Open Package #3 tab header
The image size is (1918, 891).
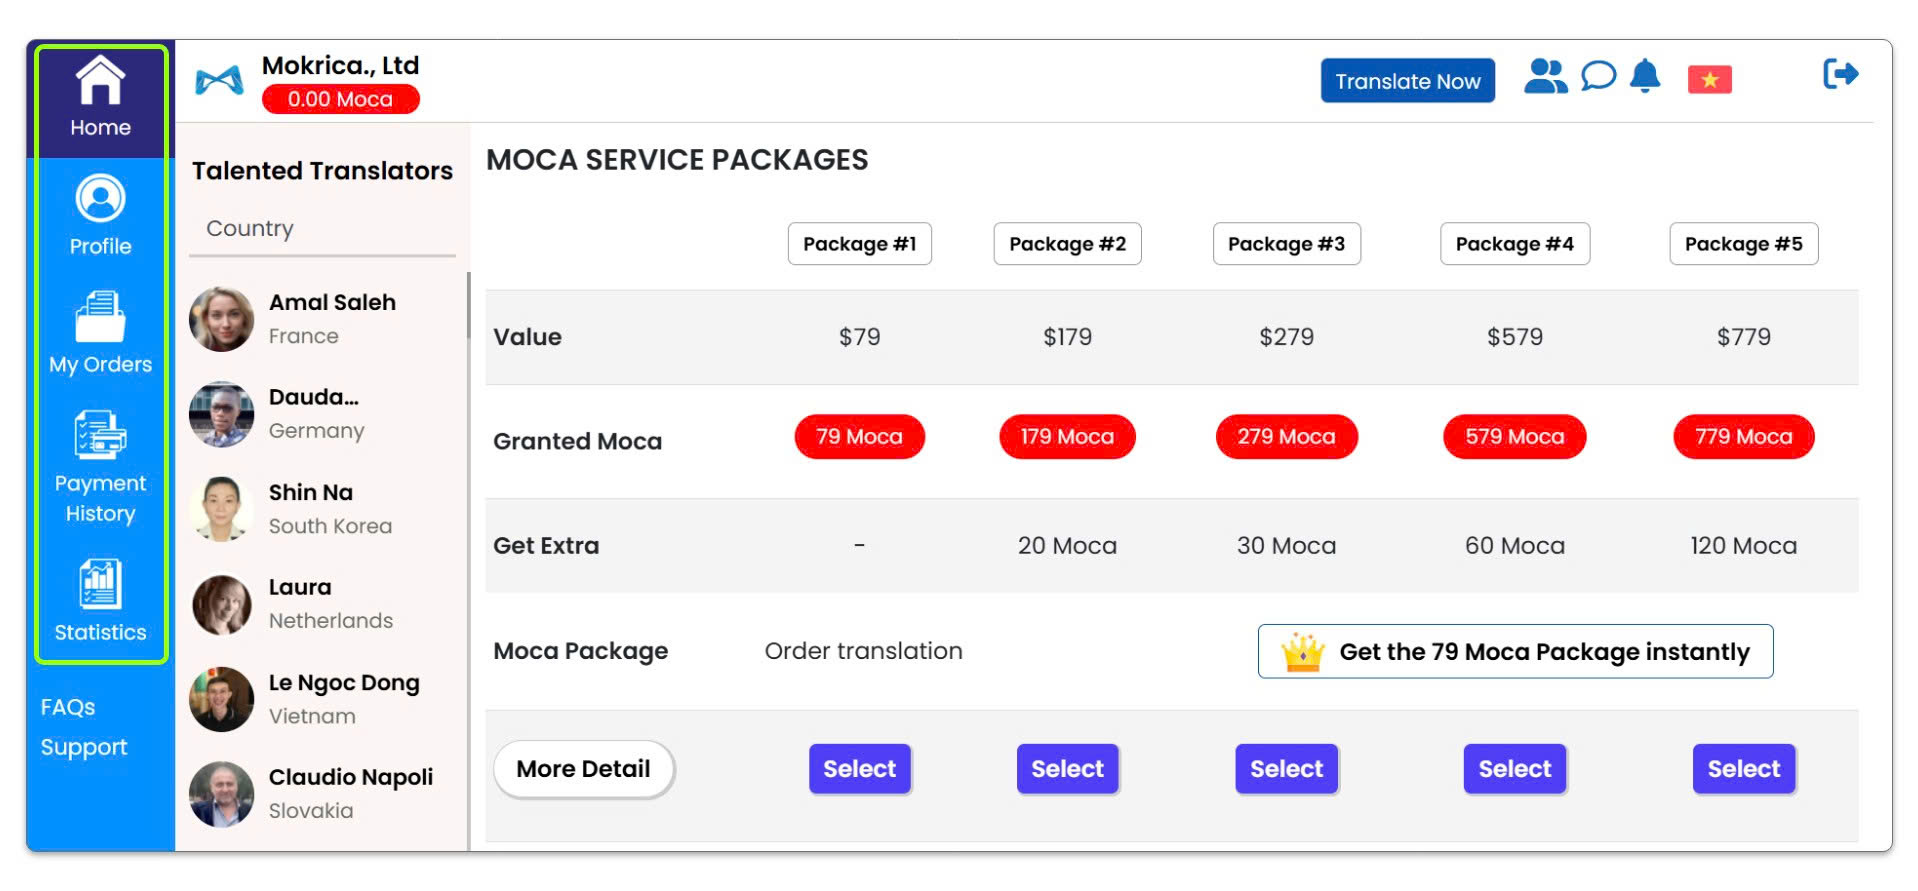pos(1286,244)
